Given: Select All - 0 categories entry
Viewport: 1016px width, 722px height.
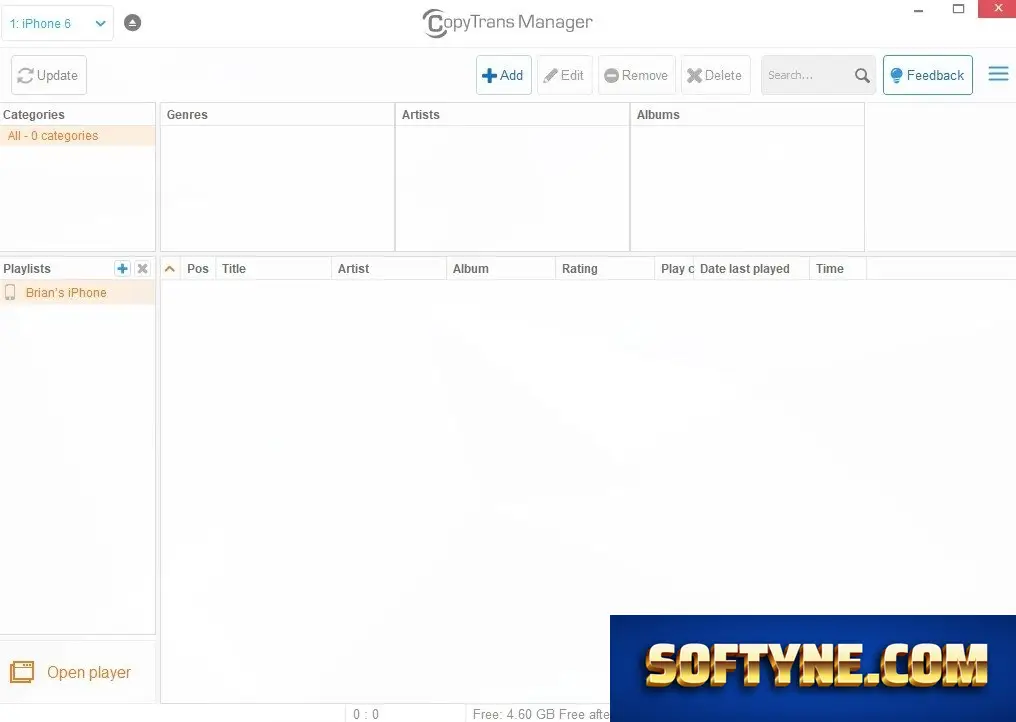Looking at the screenshot, I should point(78,135).
